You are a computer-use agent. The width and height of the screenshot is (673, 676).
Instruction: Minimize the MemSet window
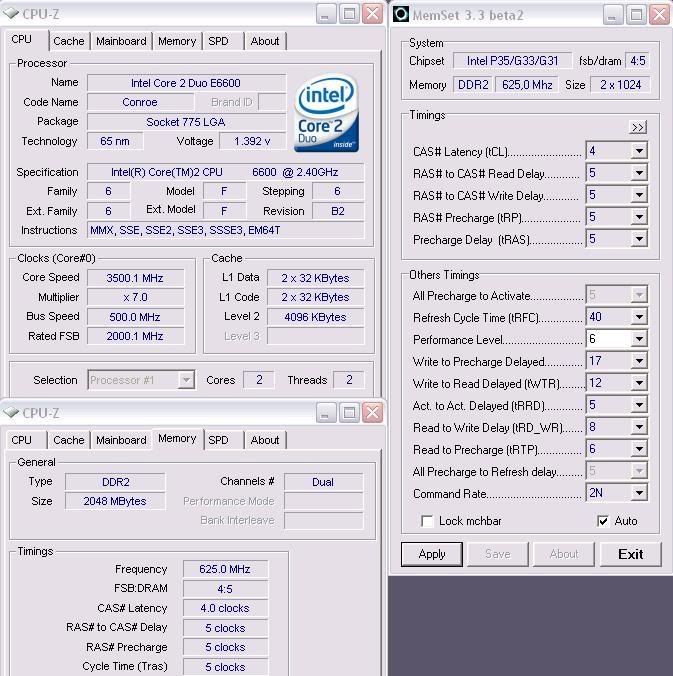click(613, 15)
